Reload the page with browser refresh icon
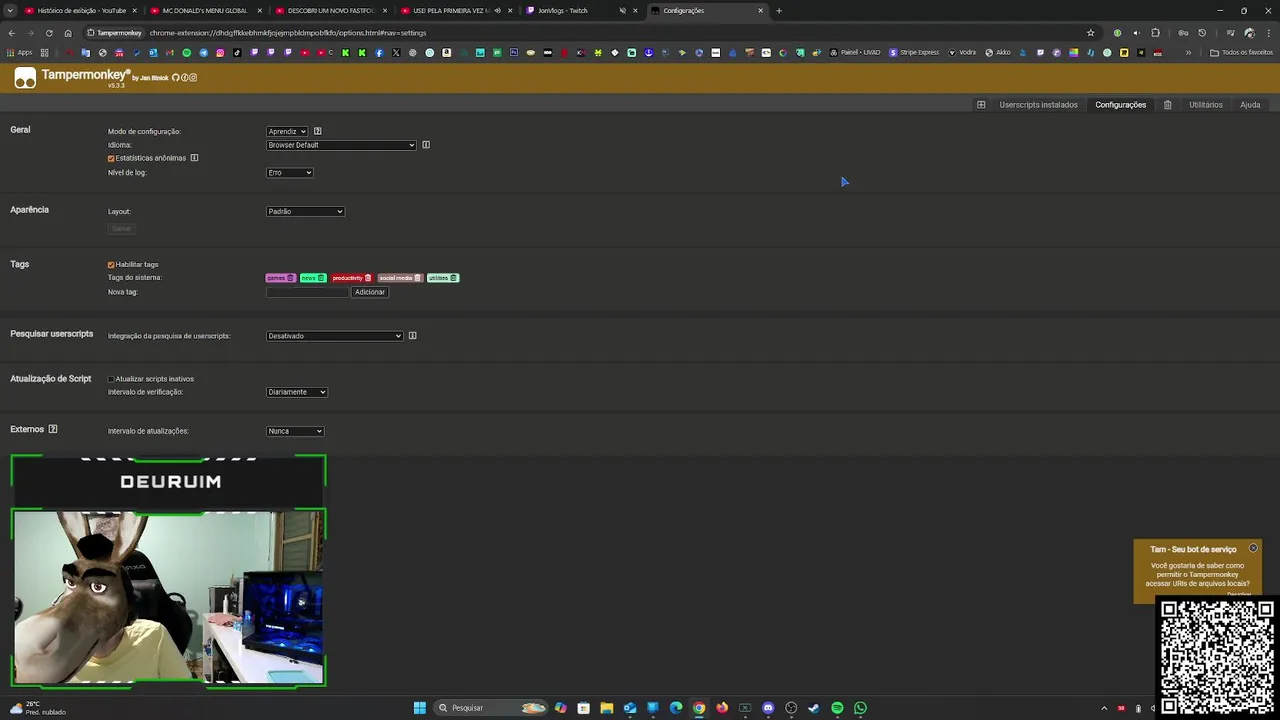 pos(48,33)
